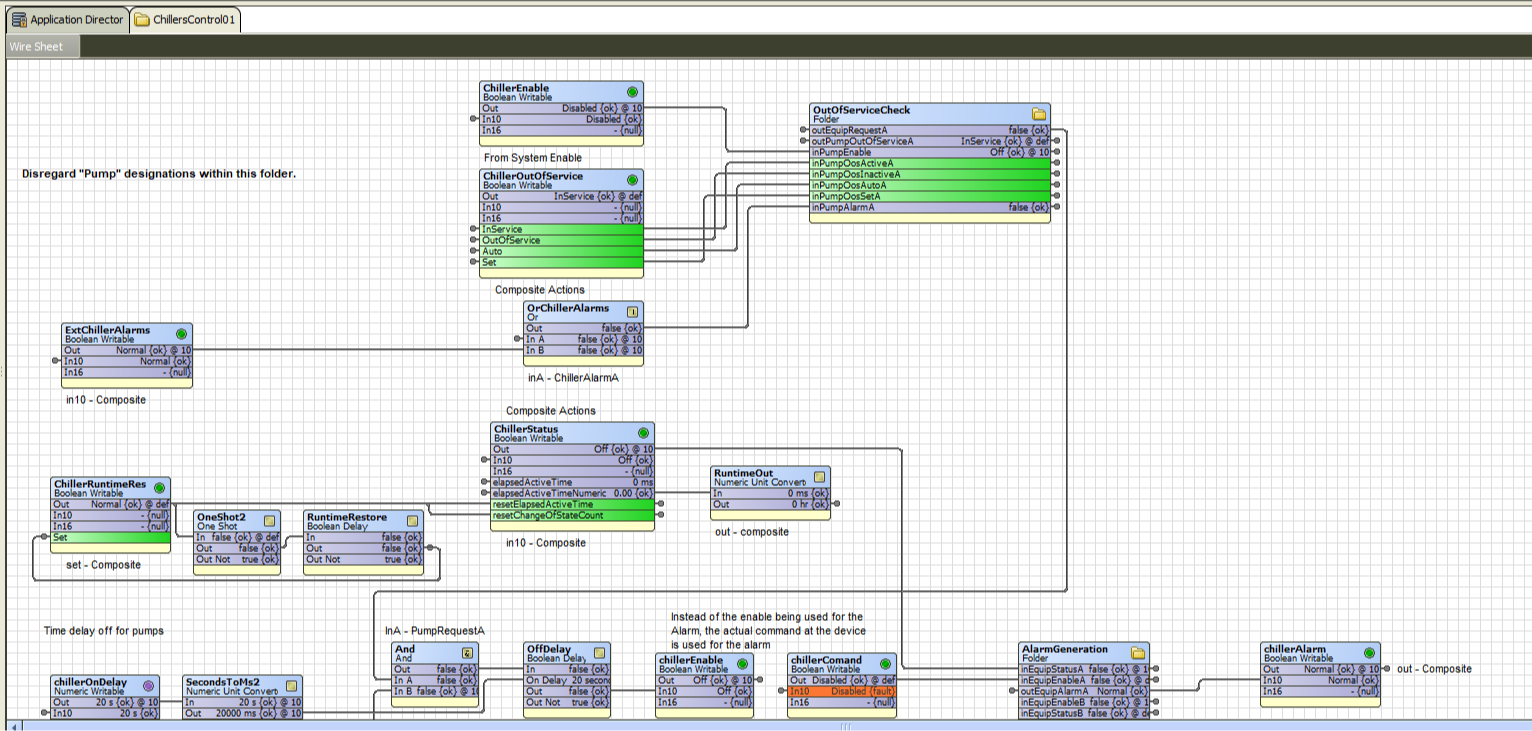Click the ExtChillerAlarms green status icon

point(181,334)
